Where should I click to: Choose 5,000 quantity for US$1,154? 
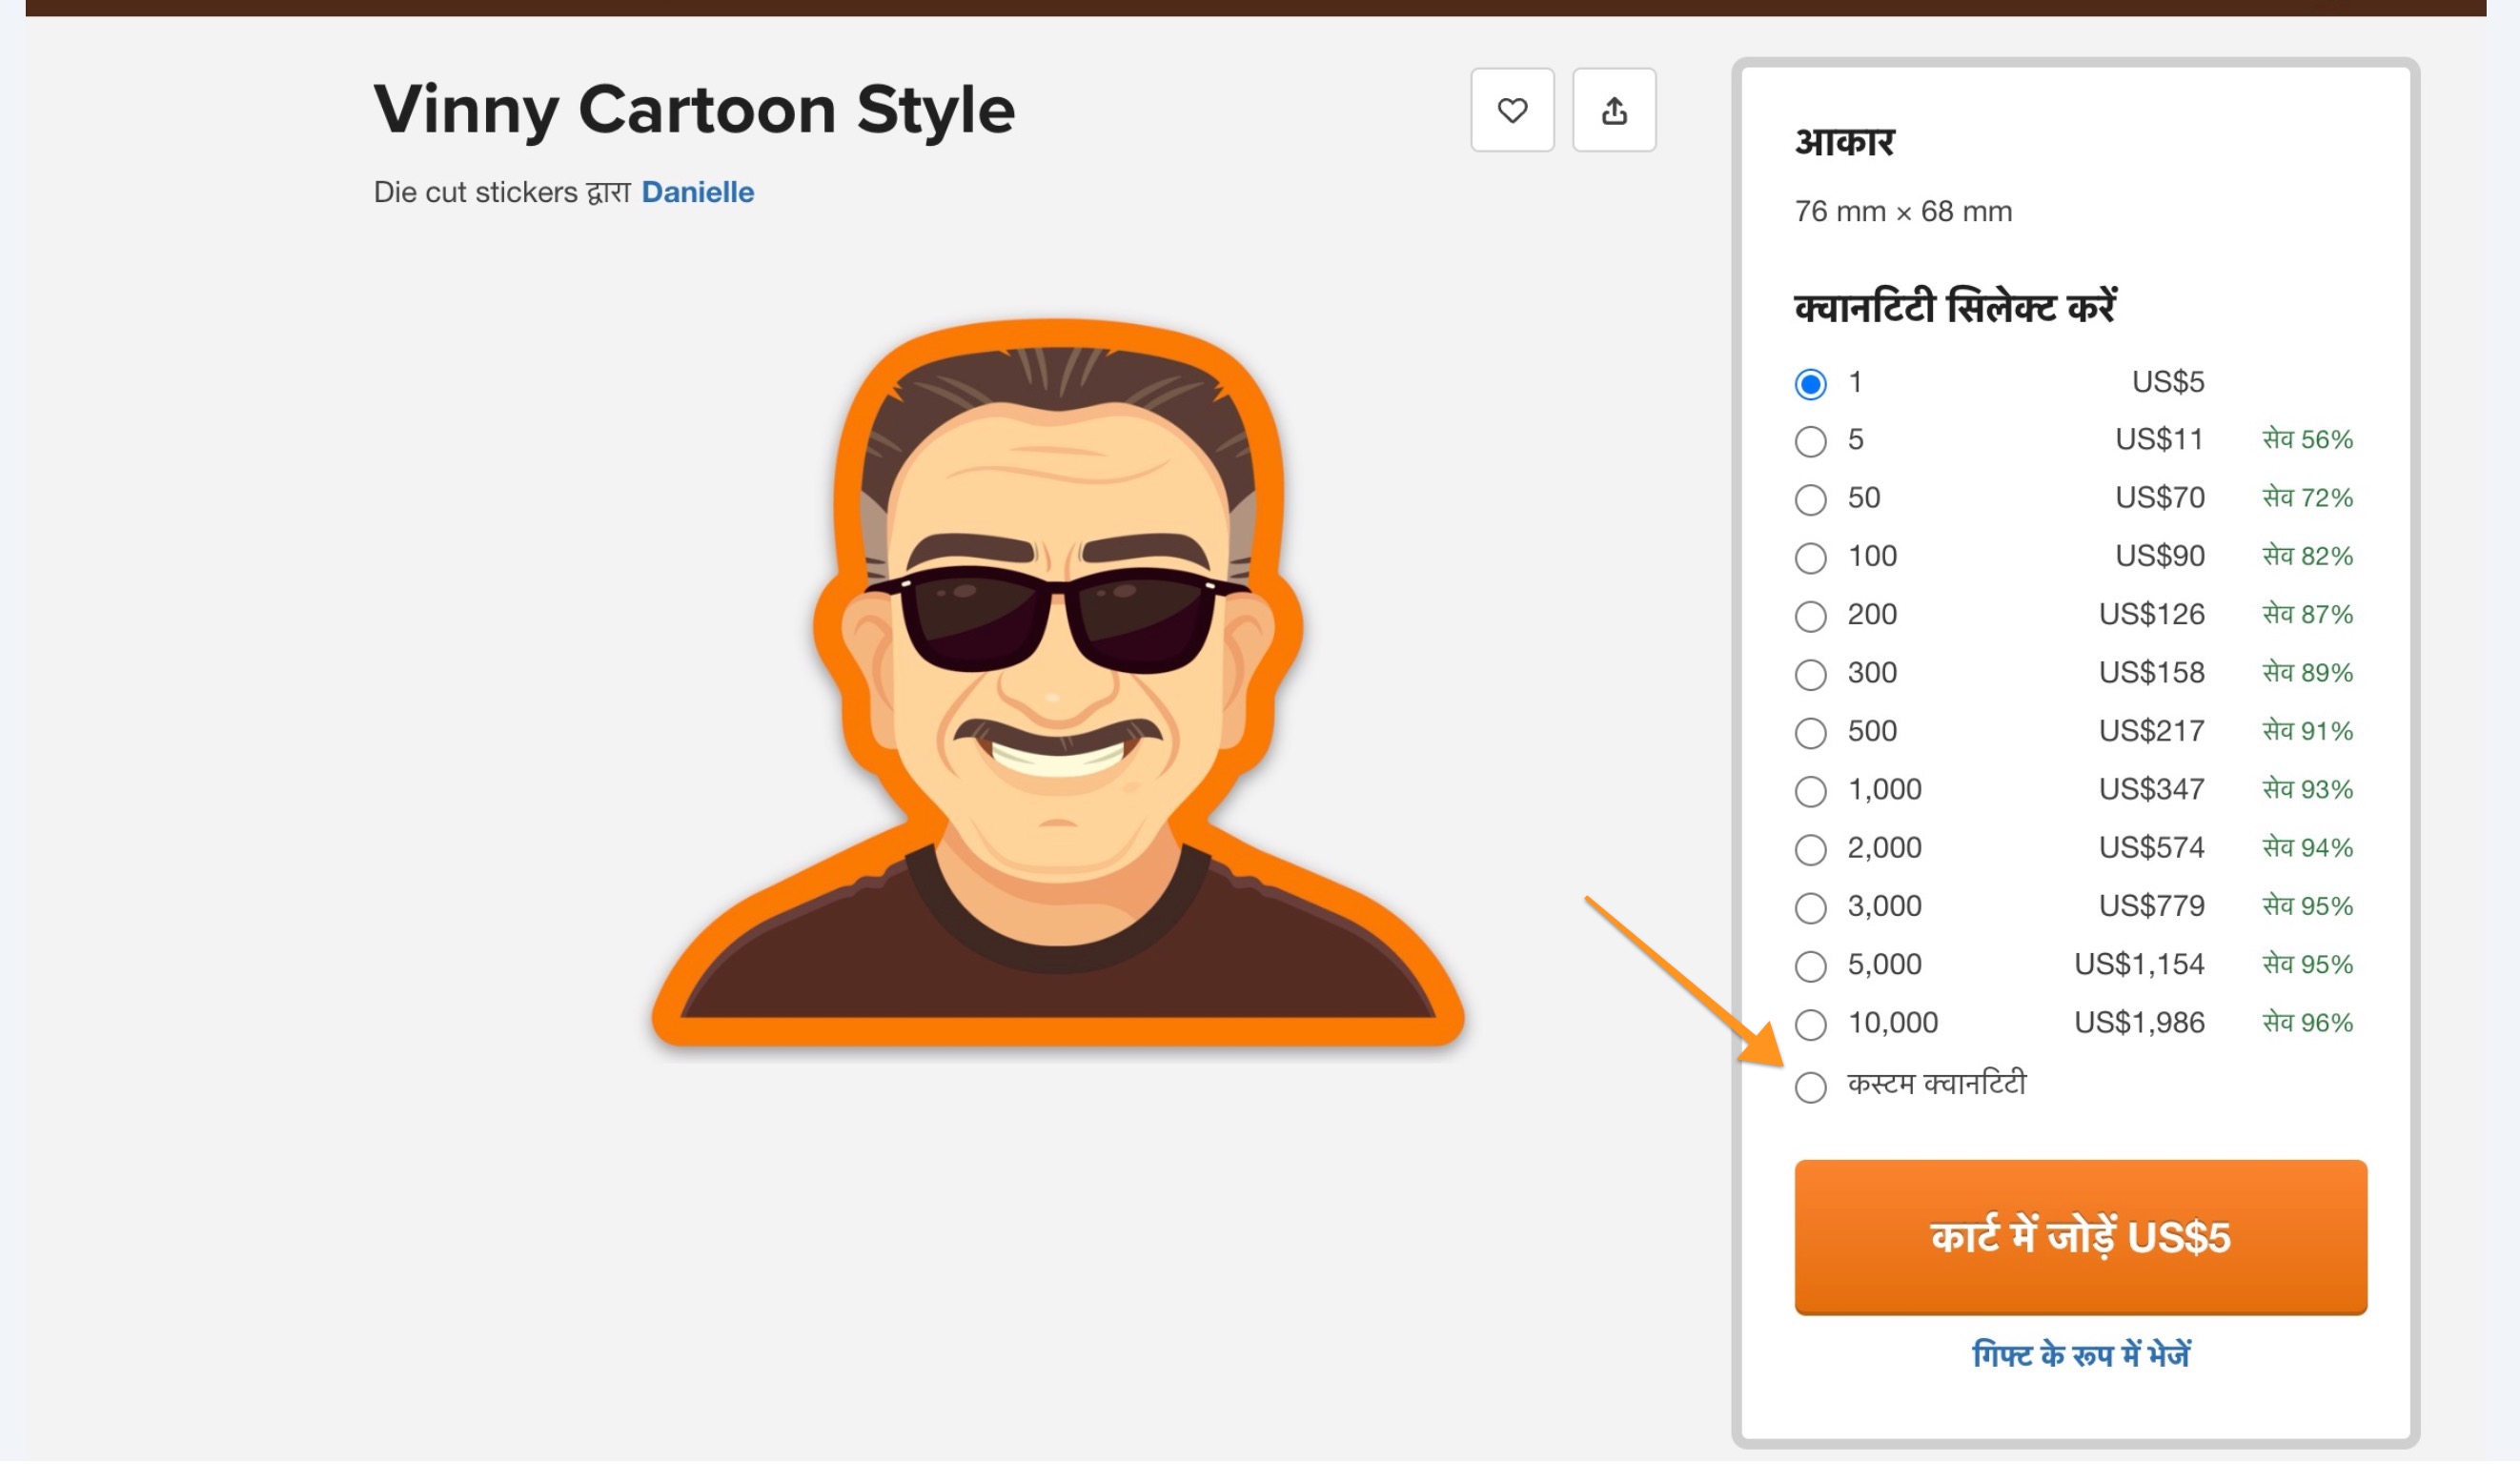[x=1810, y=966]
